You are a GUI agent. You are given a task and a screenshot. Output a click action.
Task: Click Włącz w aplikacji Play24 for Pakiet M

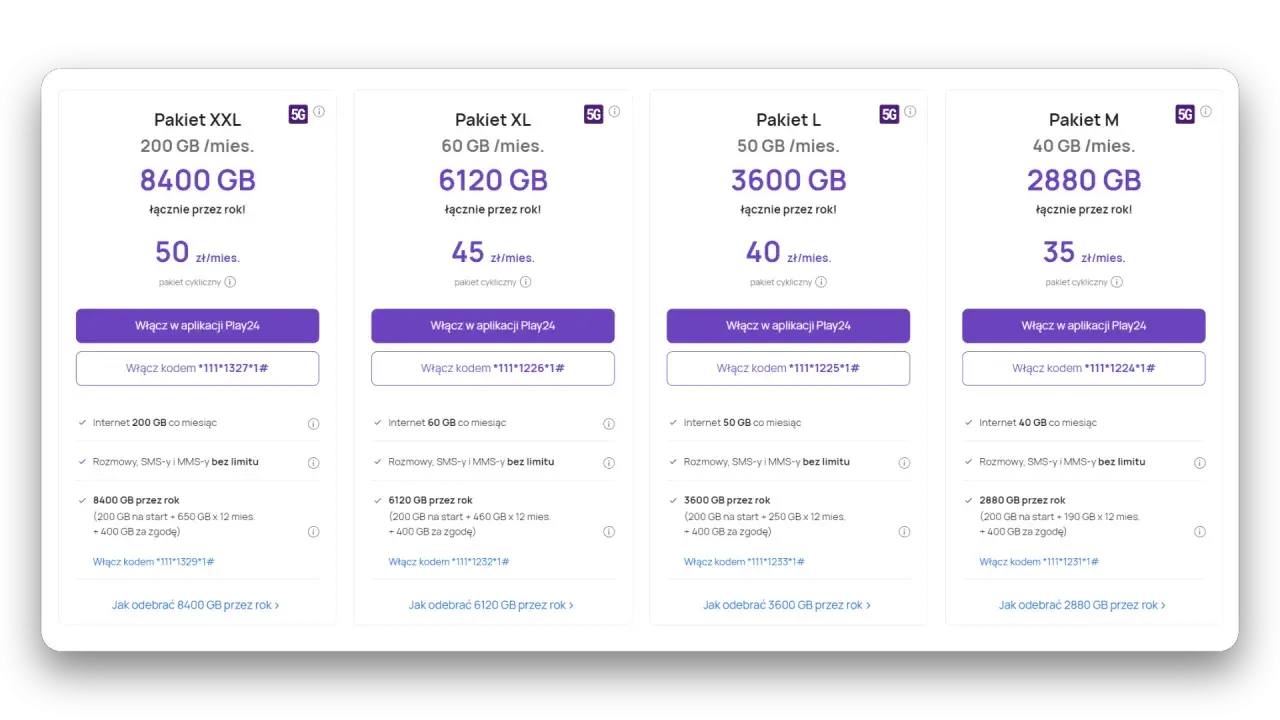click(1084, 326)
